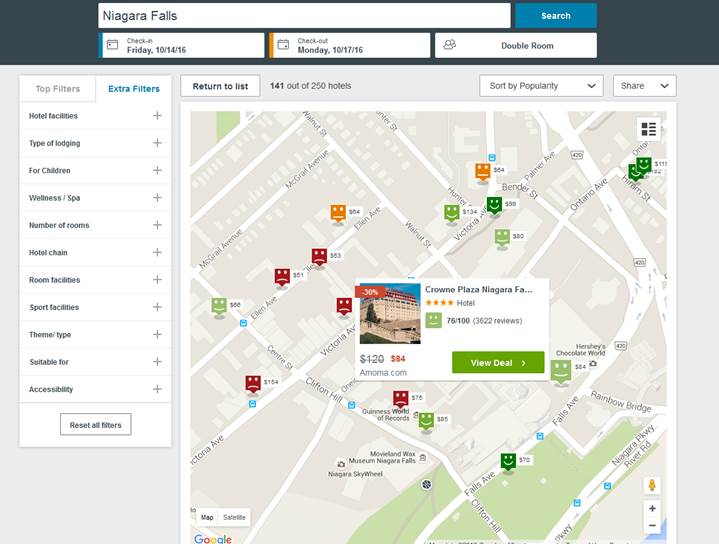Viewport: 719px width, 544px height.
Task: Click the -30% discount badge
Action: pyautogui.click(x=370, y=292)
